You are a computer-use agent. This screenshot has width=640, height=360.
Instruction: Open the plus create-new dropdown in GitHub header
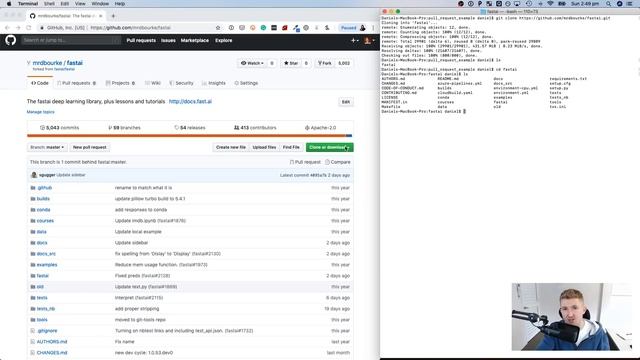tap(354, 40)
